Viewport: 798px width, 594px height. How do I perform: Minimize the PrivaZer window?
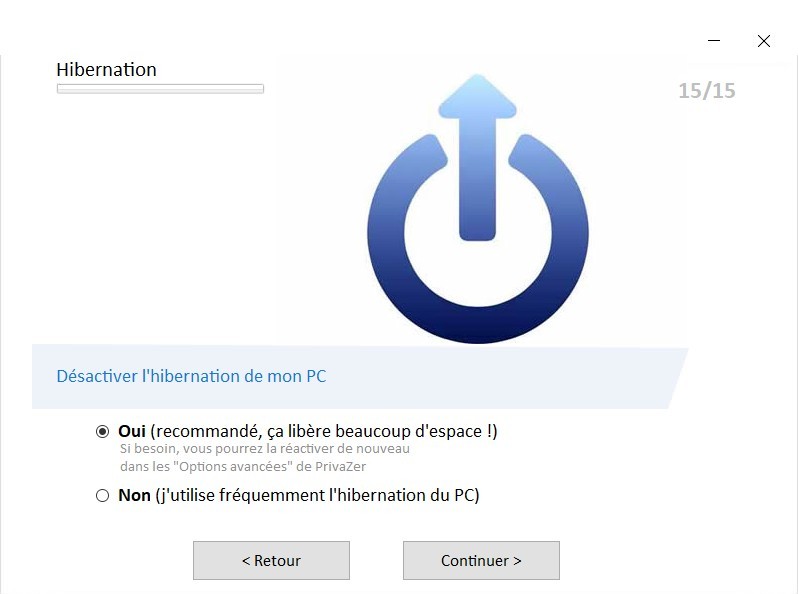click(x=714, y=41)
